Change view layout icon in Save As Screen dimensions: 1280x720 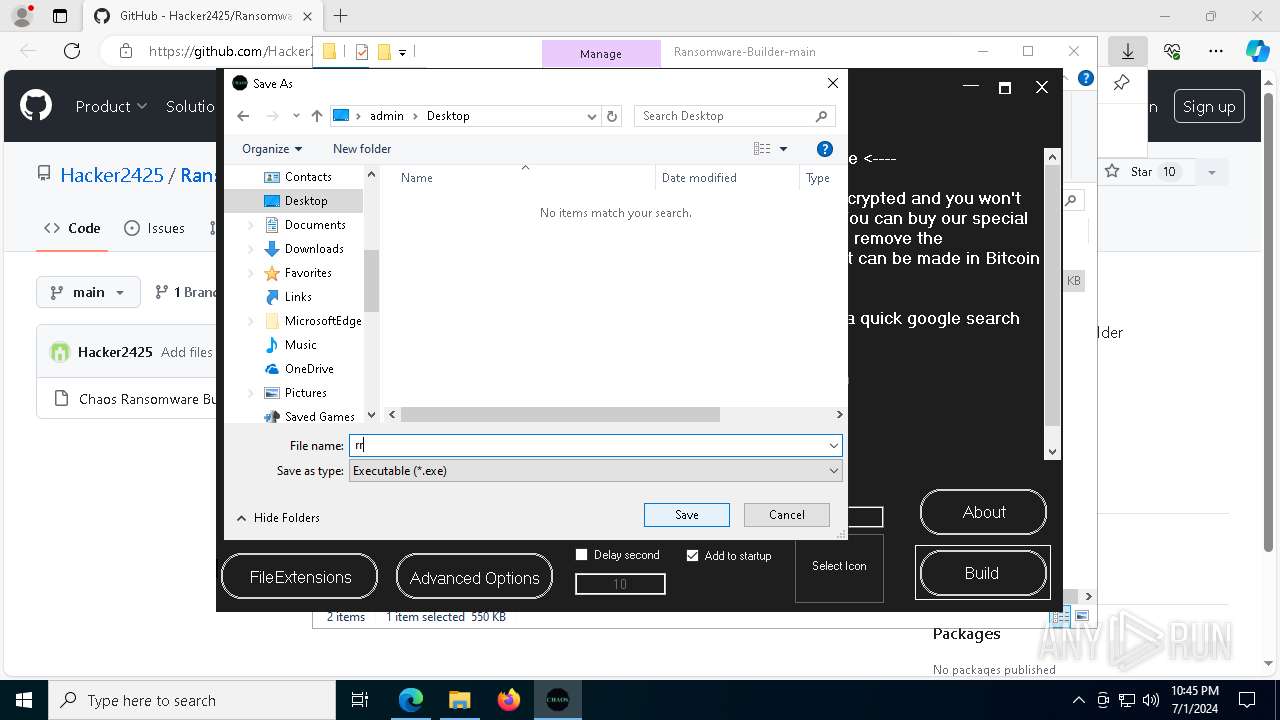762,149
